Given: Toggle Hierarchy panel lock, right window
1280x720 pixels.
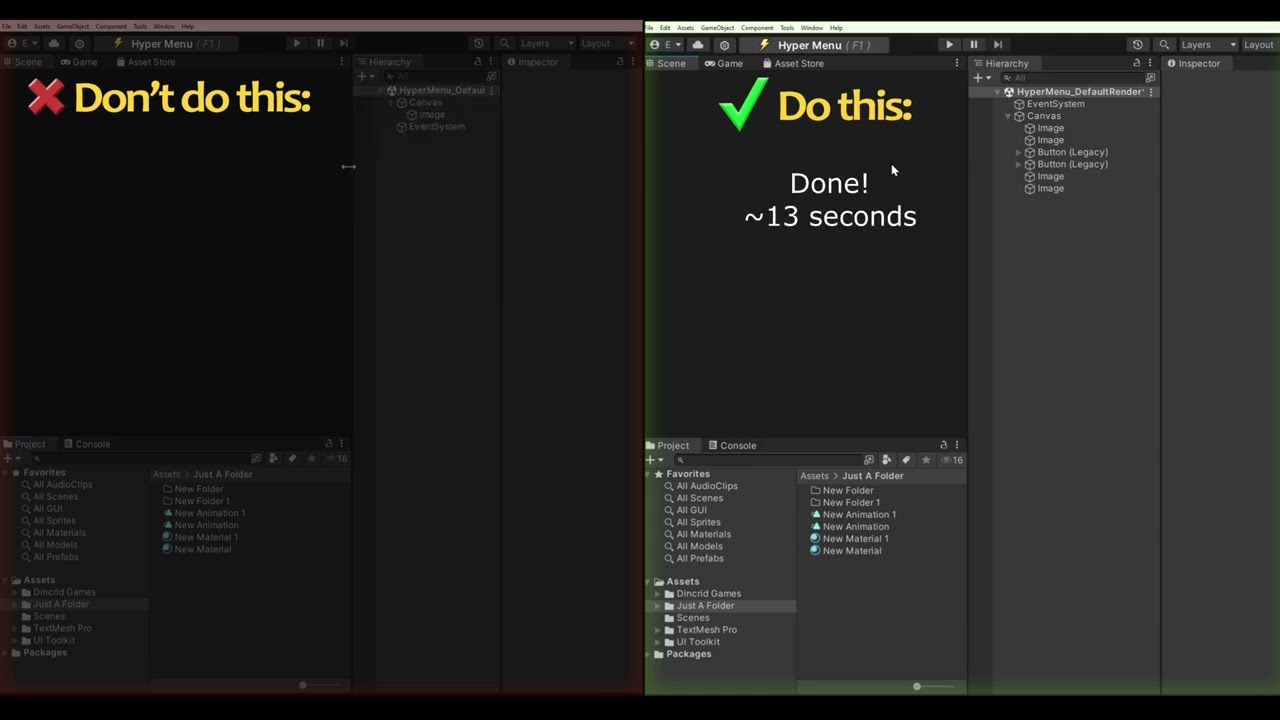Looking at the screenshot, I should (1136, 63).
